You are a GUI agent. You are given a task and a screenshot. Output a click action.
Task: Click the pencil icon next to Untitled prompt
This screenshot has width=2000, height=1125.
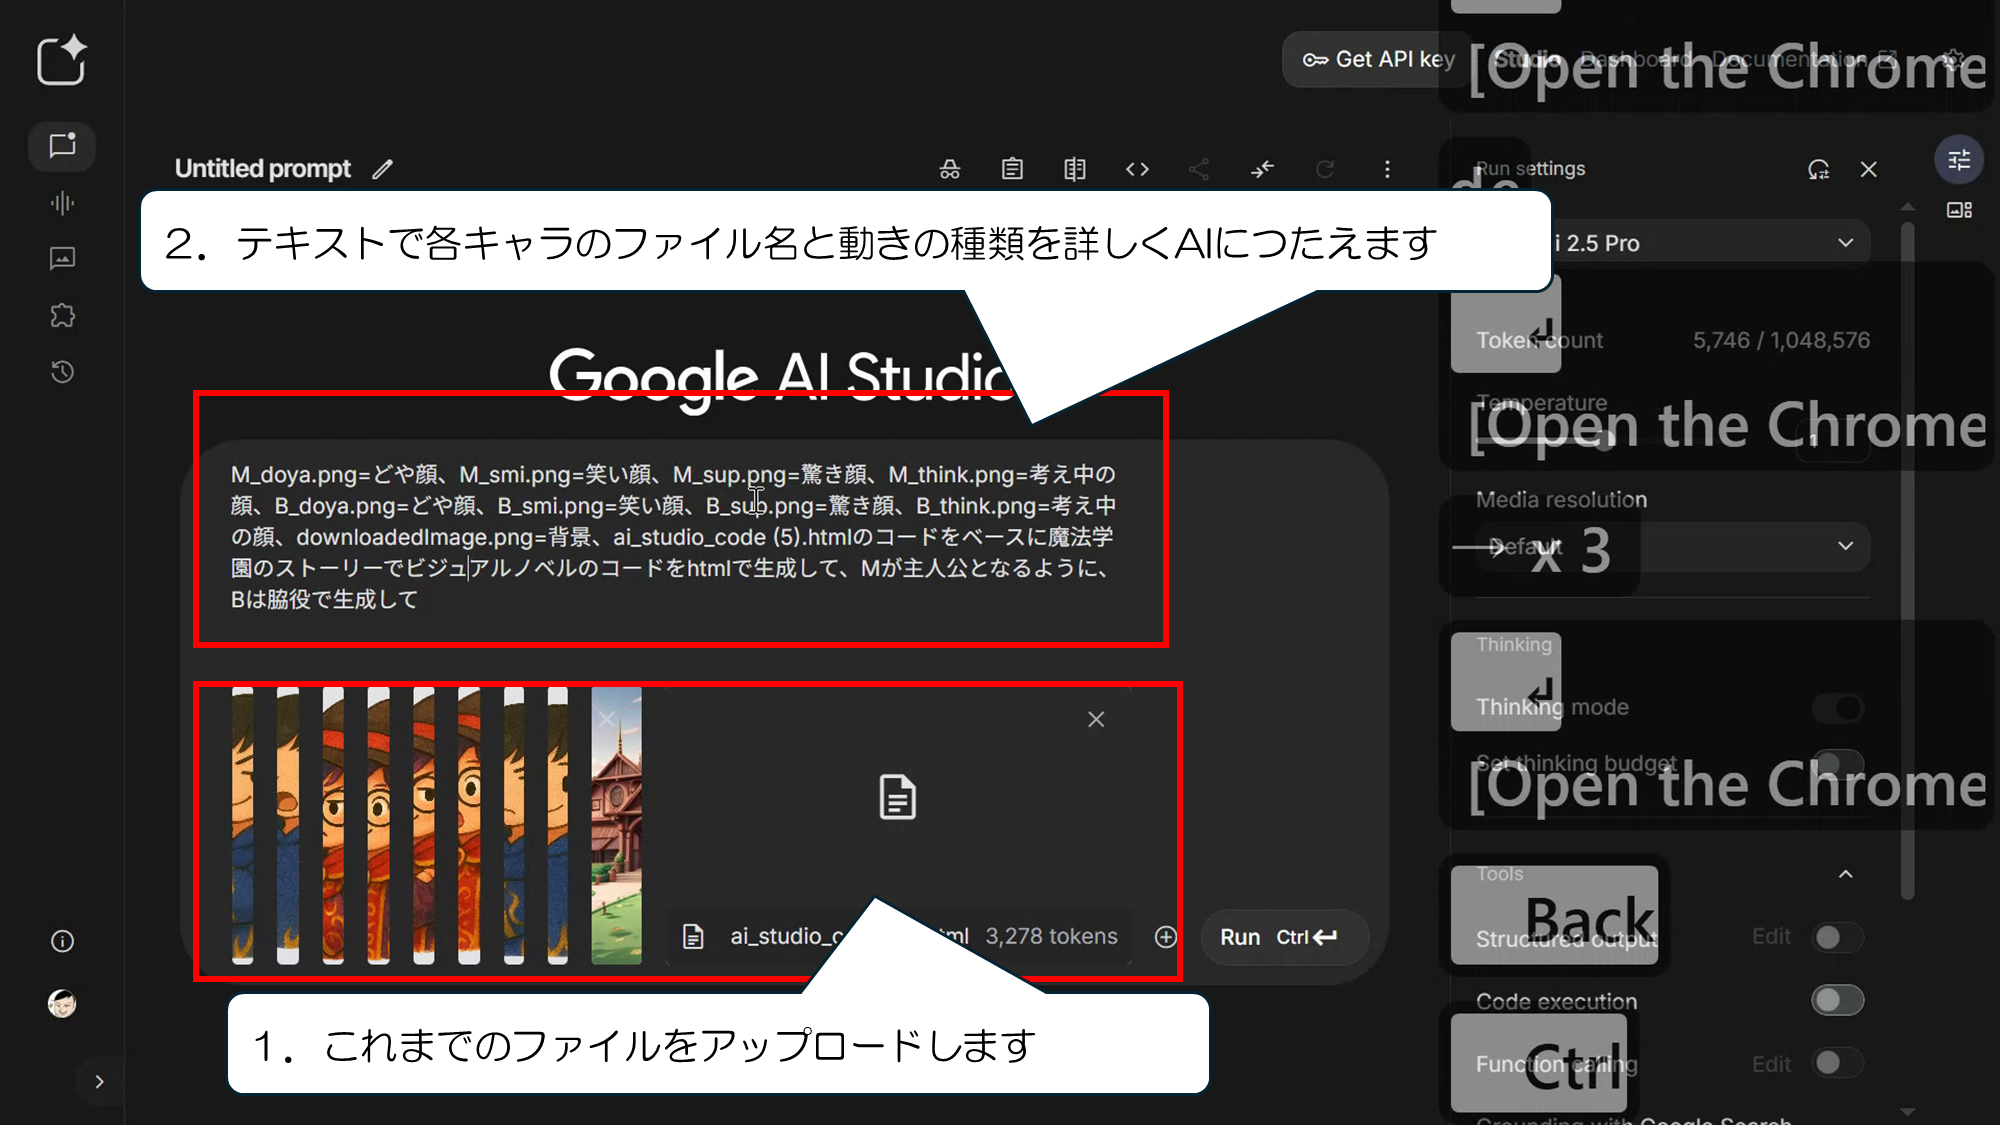pos(382,169)
